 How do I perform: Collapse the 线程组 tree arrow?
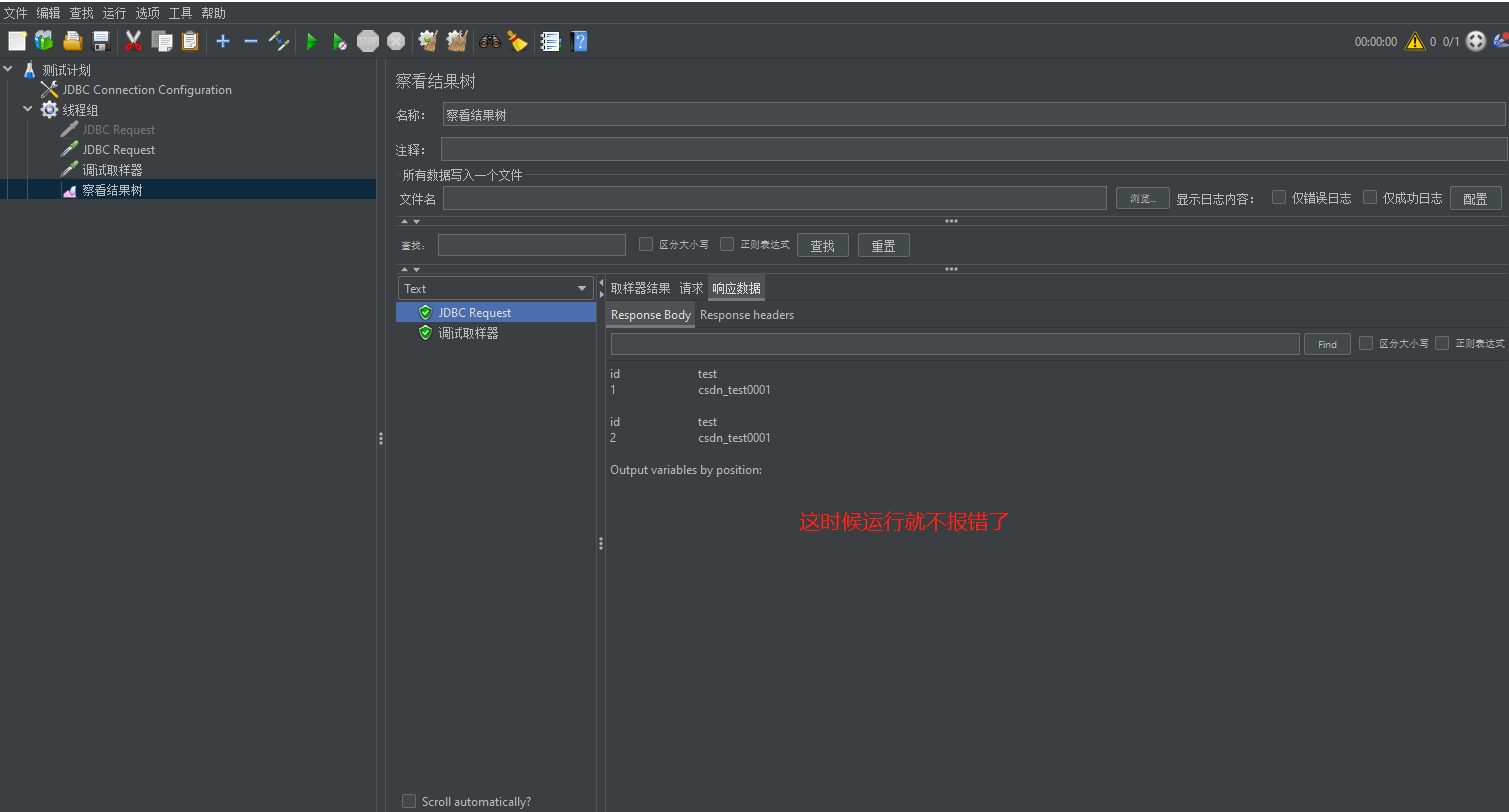pos(28,109)
